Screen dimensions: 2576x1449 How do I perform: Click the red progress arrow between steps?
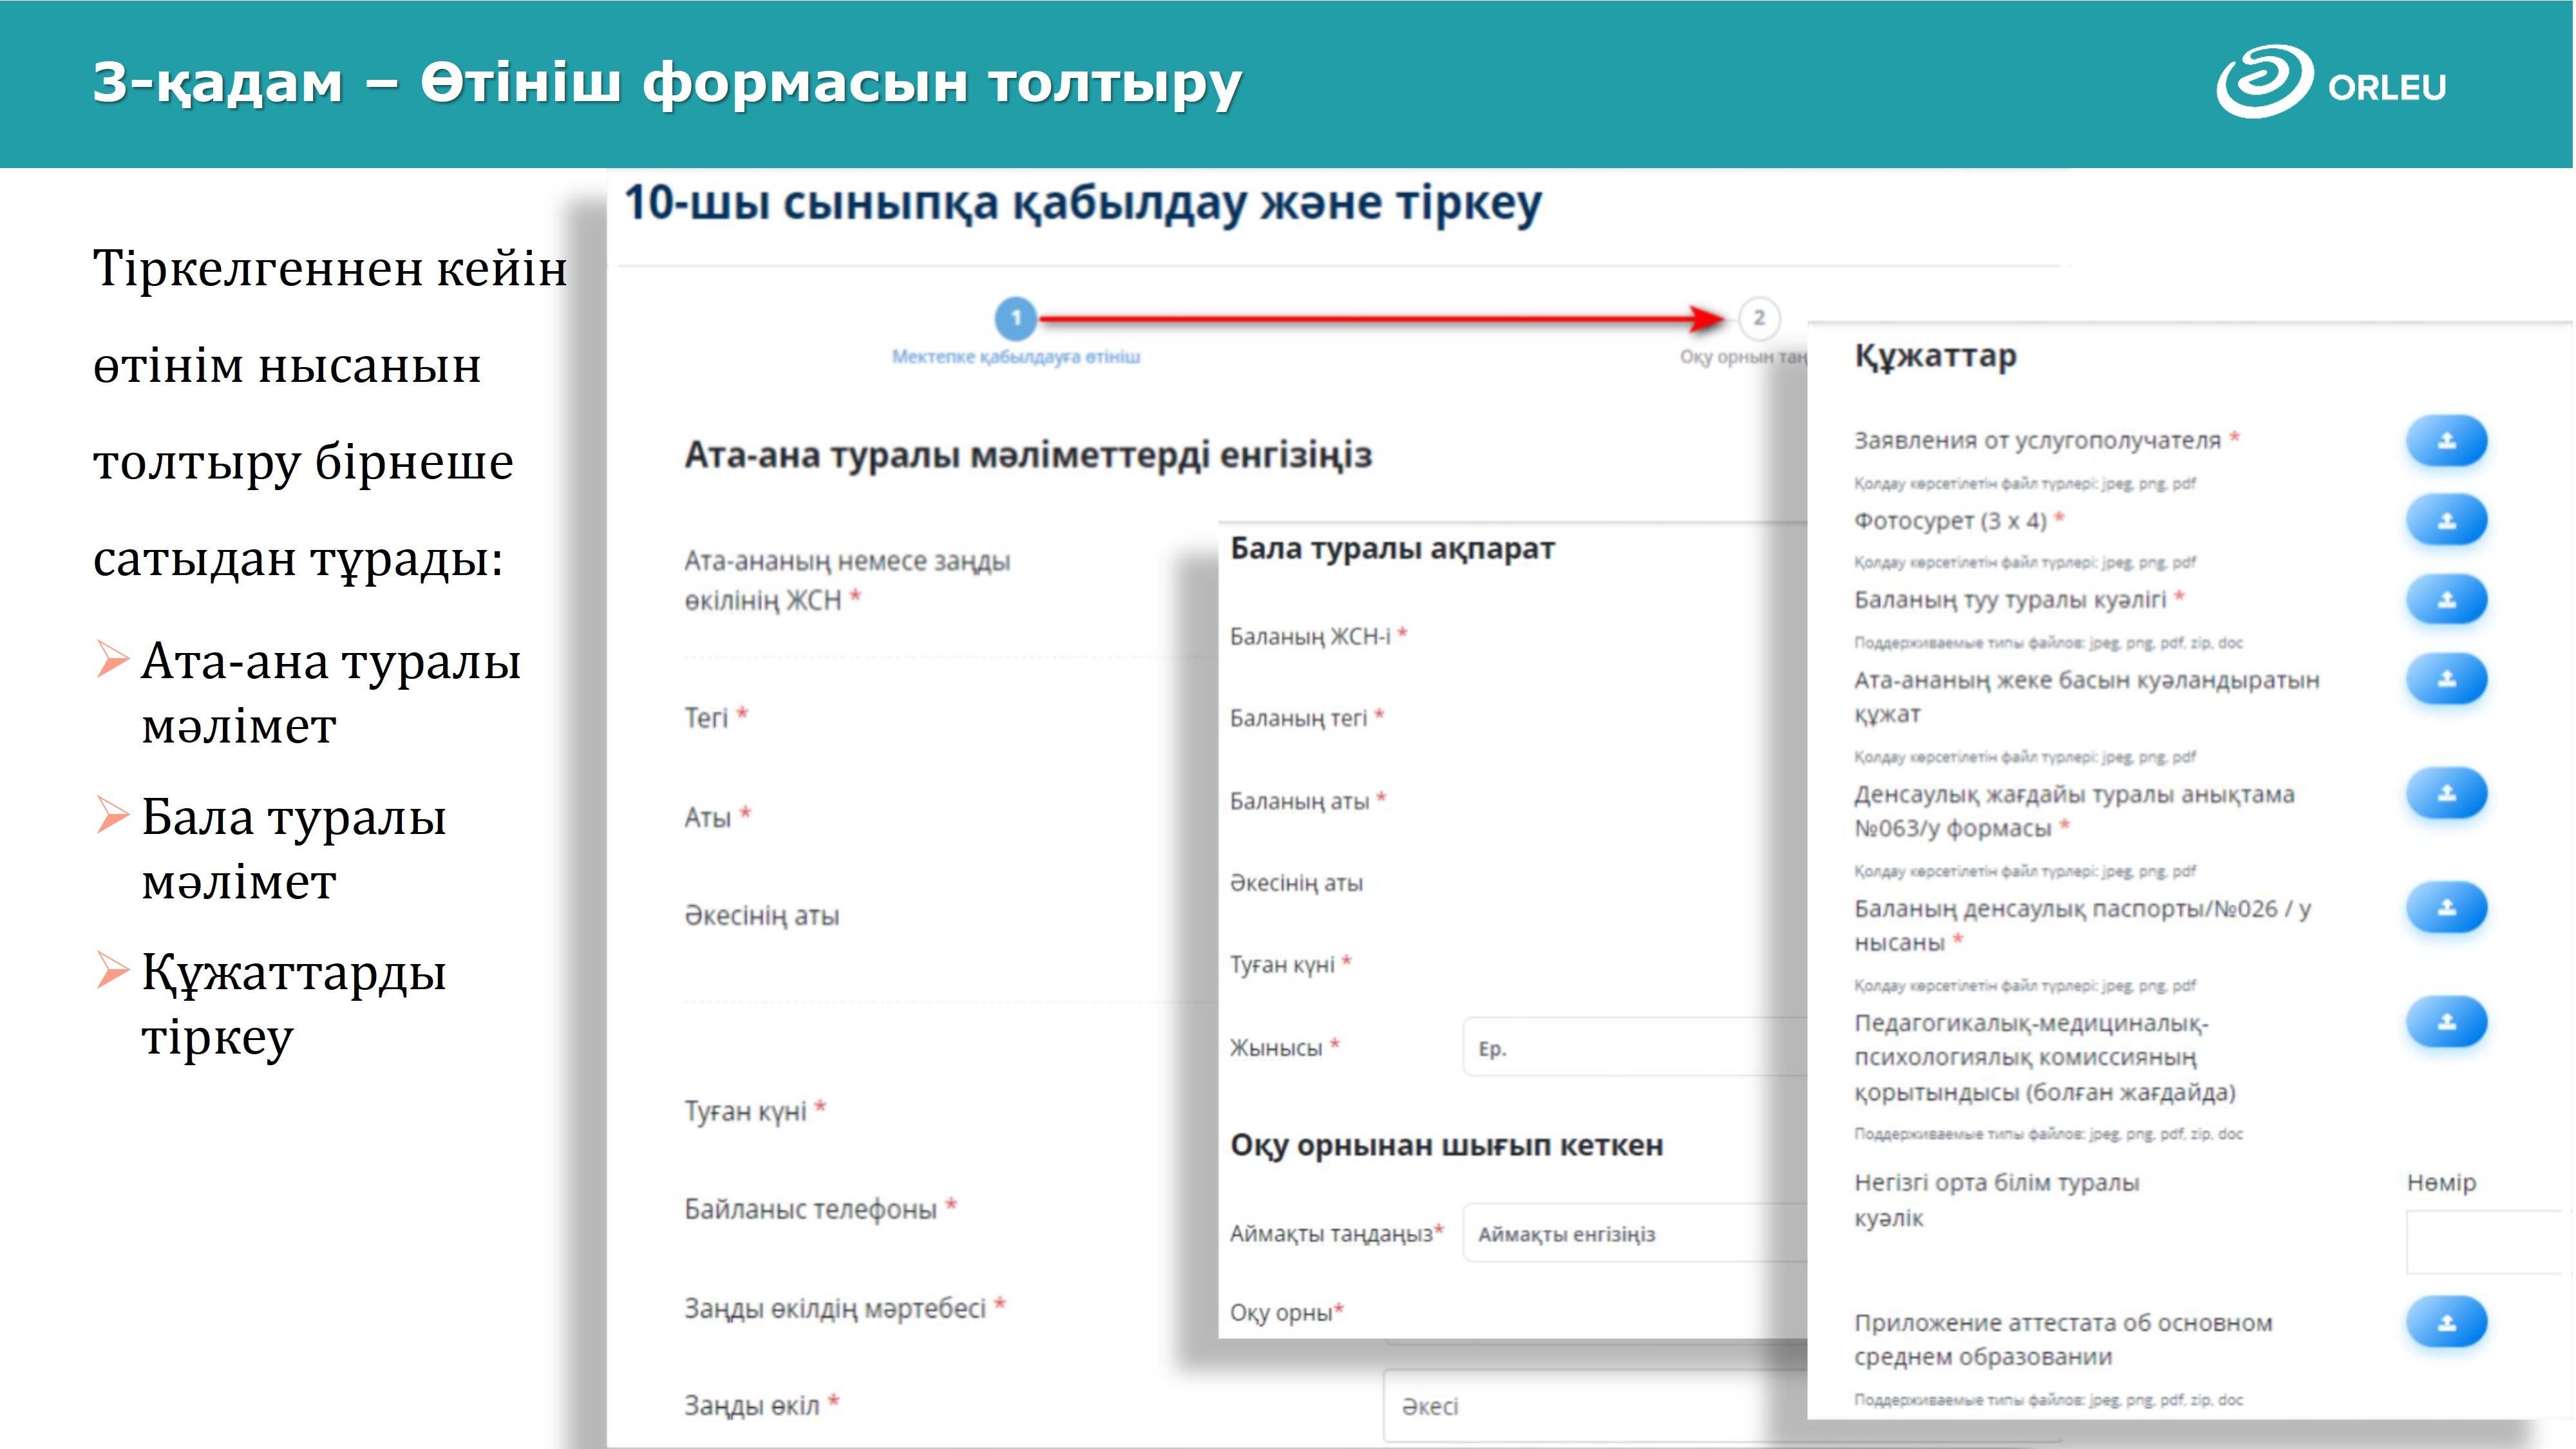click(x=1380, y=319)
